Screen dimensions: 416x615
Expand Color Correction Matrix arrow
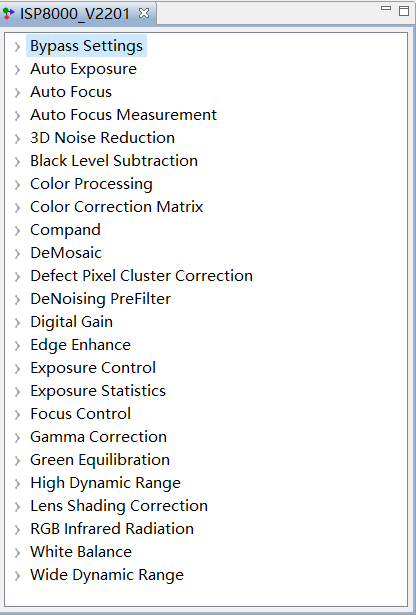tap(17, 208)
